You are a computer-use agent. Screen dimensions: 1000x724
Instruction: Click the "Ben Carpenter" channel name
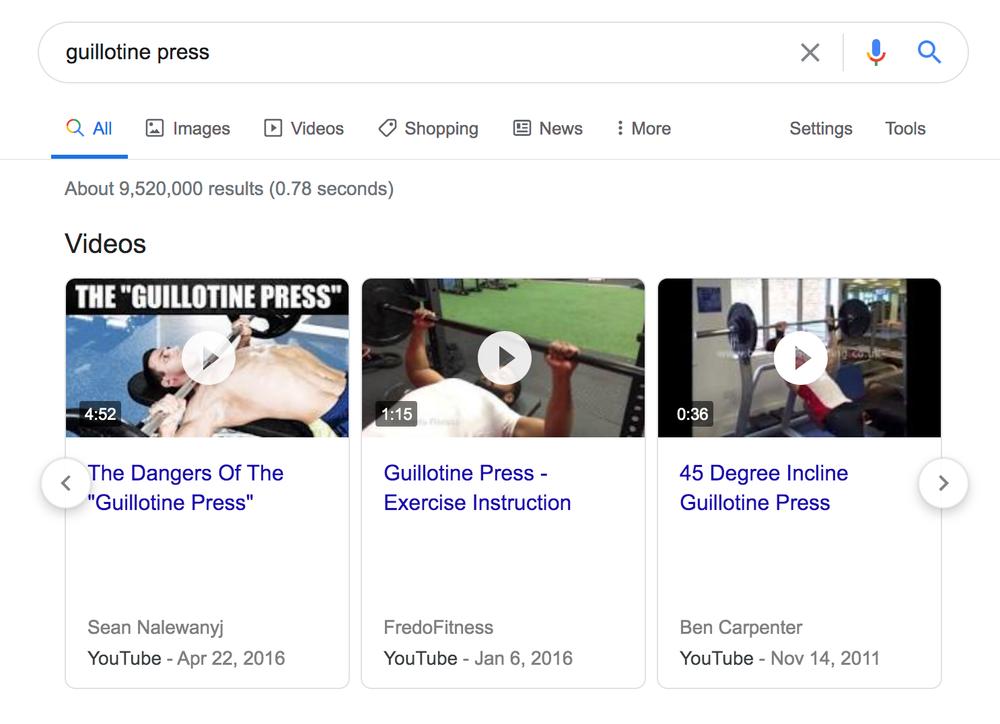click(741, 628)
